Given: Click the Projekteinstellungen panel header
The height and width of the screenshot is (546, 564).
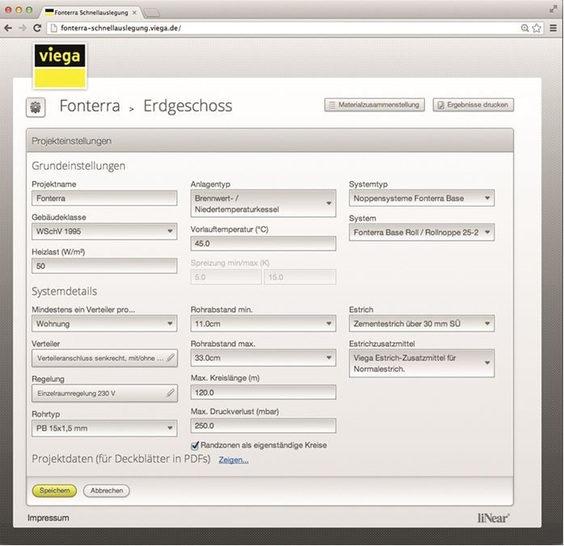Looking at the screenshot, I should (x=270, y=141).
